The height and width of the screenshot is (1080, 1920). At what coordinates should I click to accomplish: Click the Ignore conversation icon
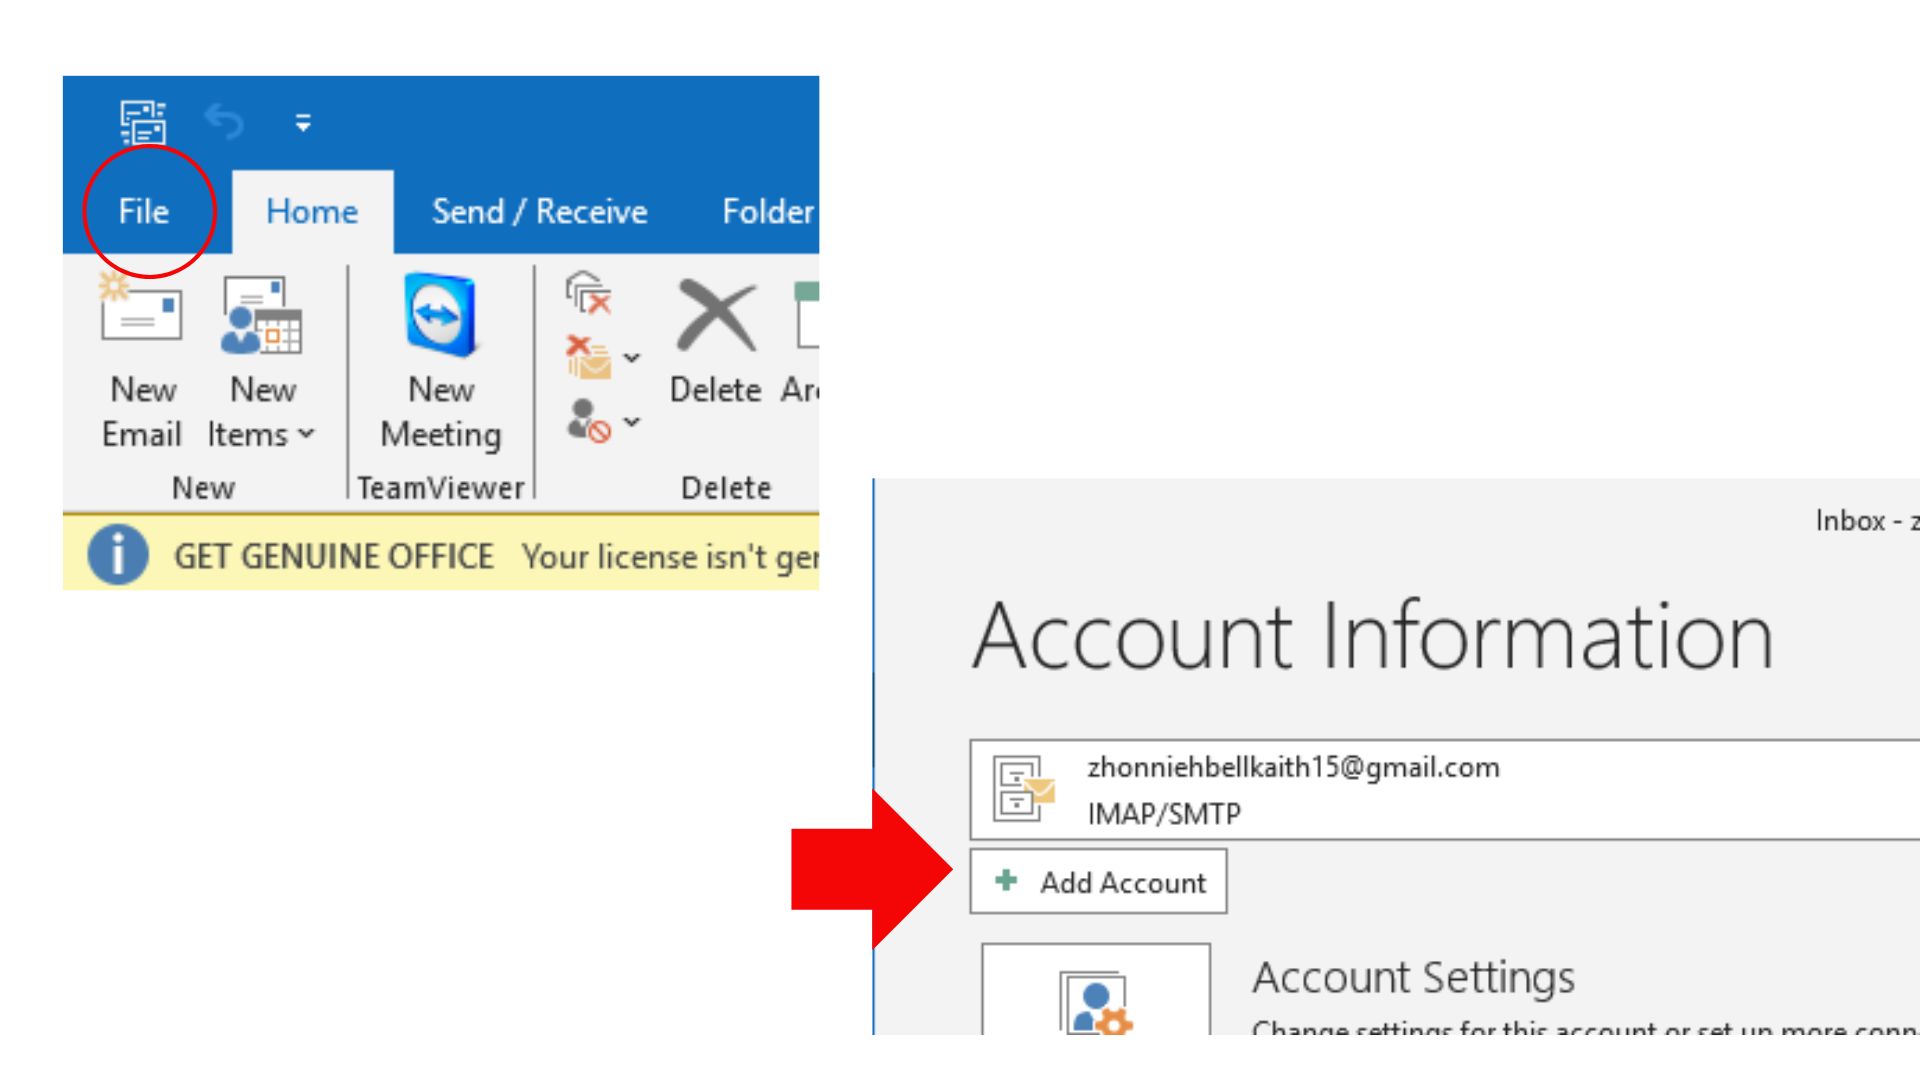[x=589, y=293]
